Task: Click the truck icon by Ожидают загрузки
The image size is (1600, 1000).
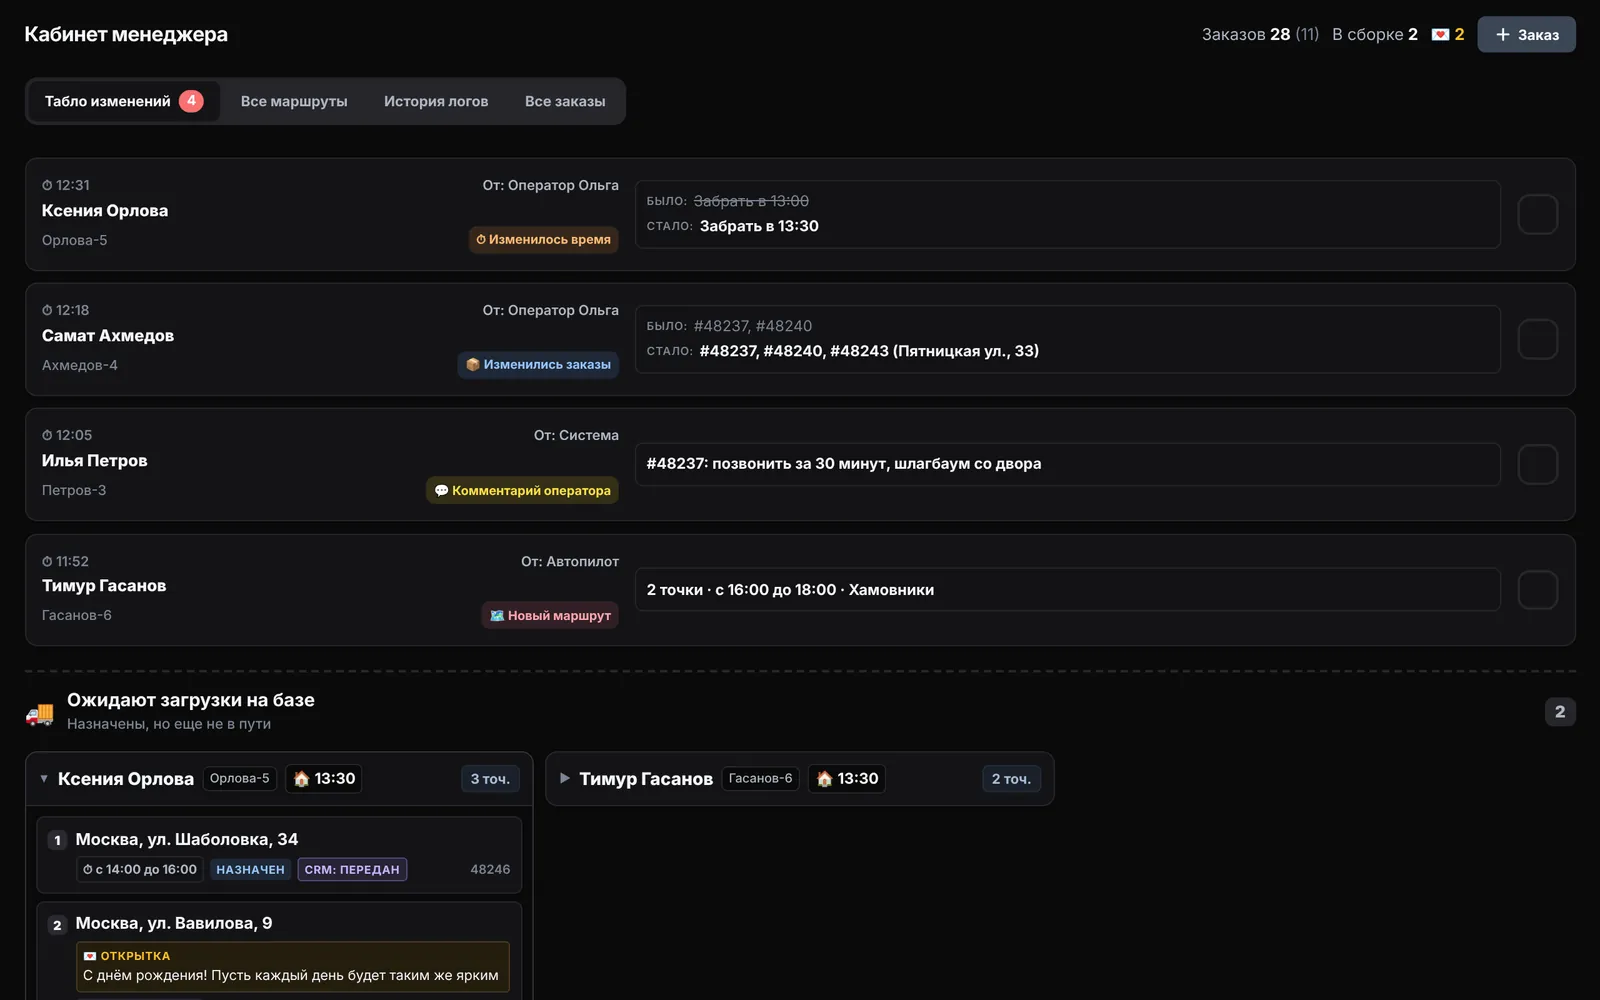Action: (40, 713)
